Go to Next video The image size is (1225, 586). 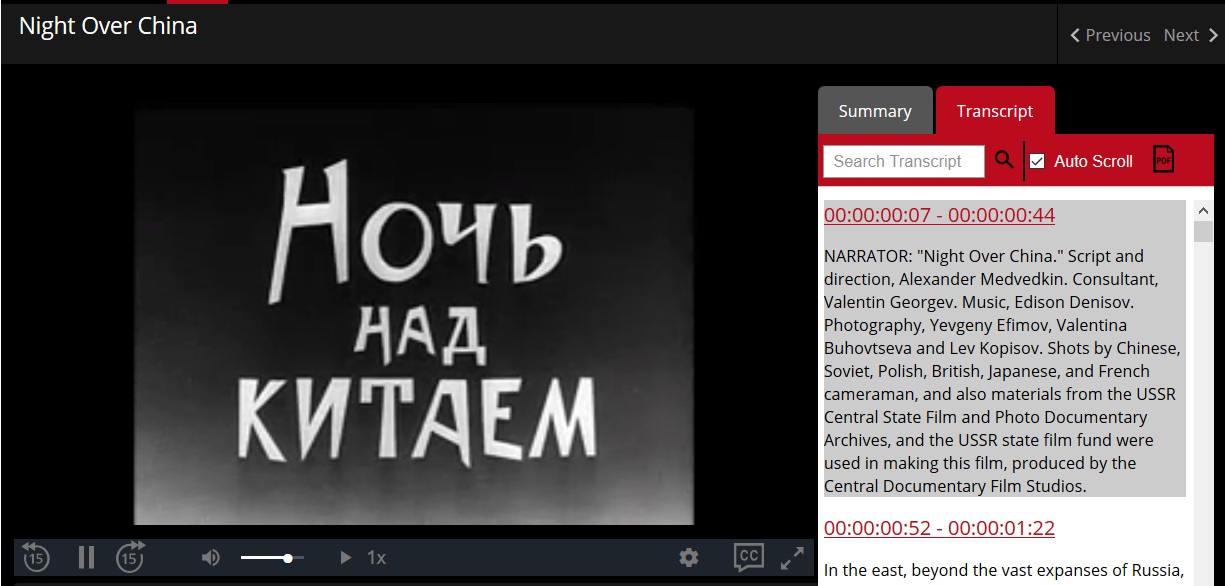point(1190,35)
